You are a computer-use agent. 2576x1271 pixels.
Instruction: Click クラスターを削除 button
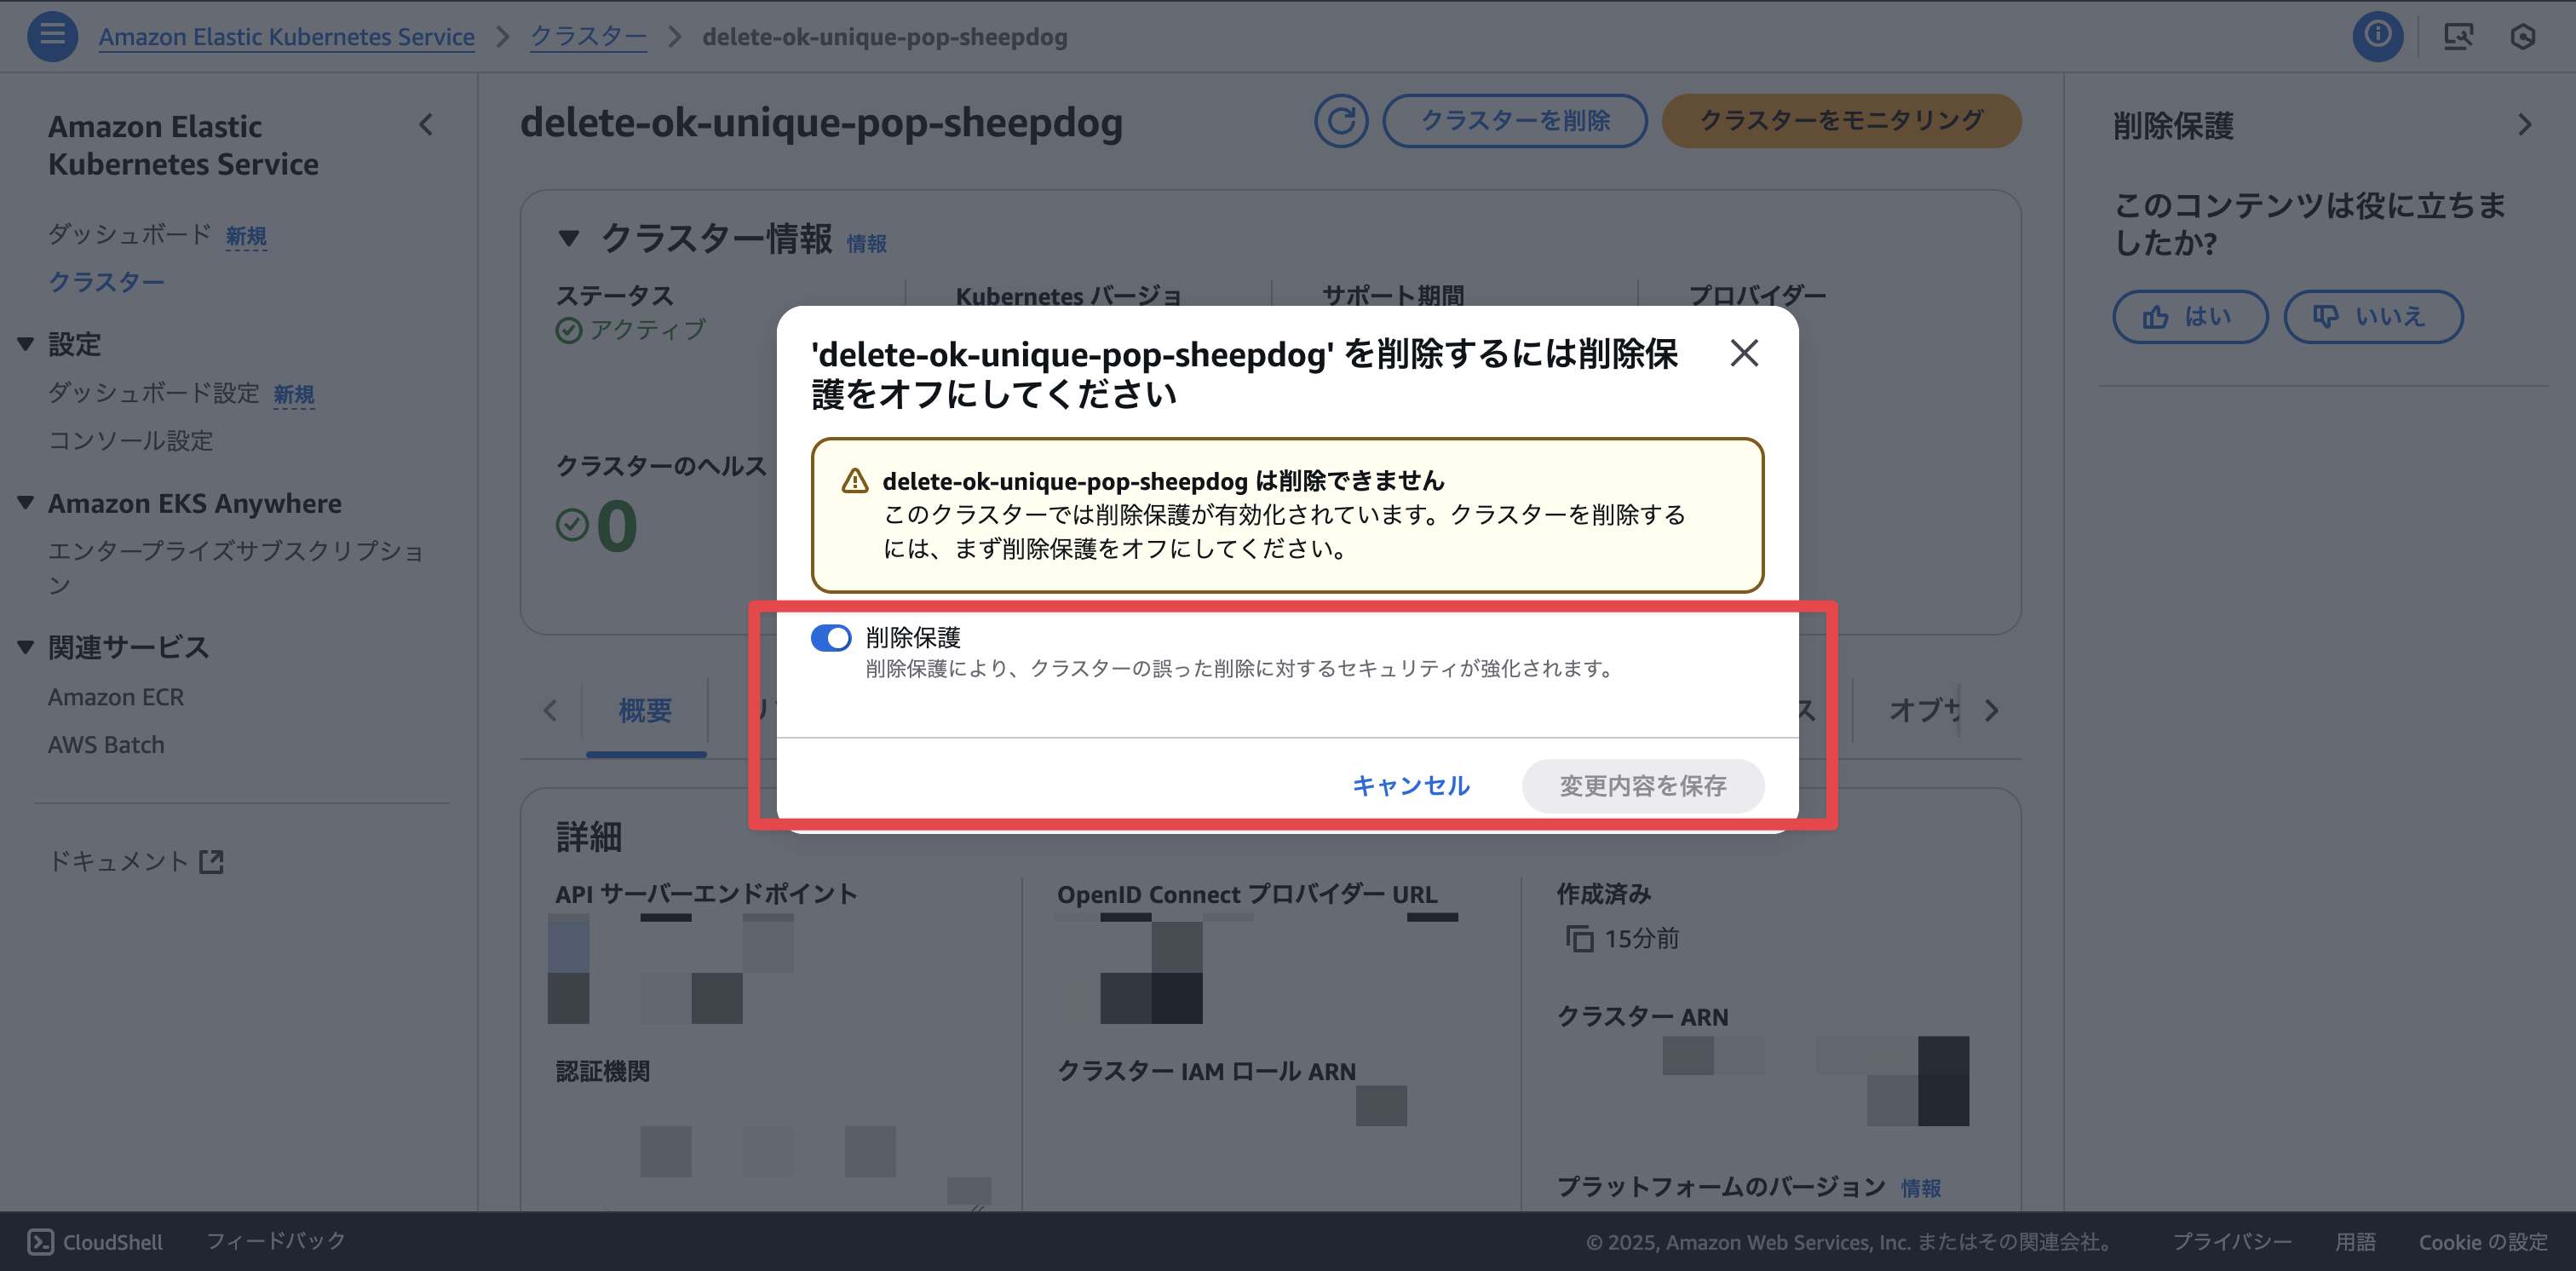click(x=1514, y=121)
